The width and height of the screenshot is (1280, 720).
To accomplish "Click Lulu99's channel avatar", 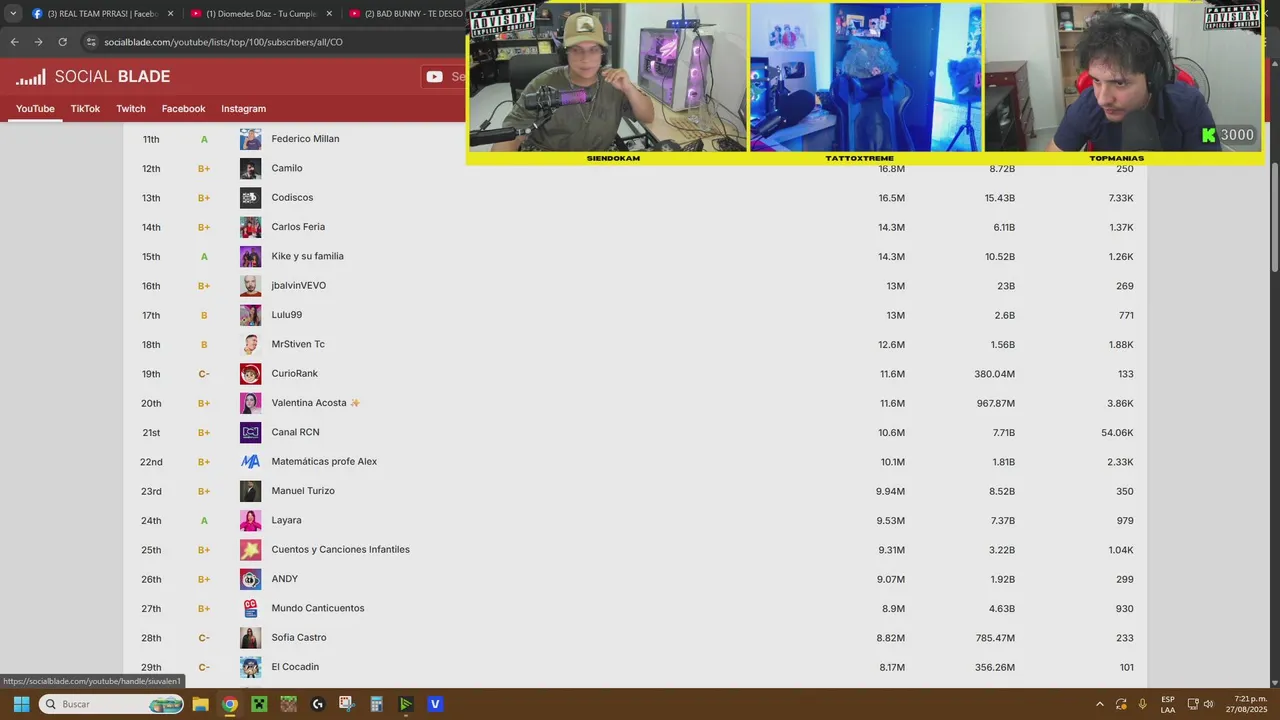I will (x=250, y=315).
